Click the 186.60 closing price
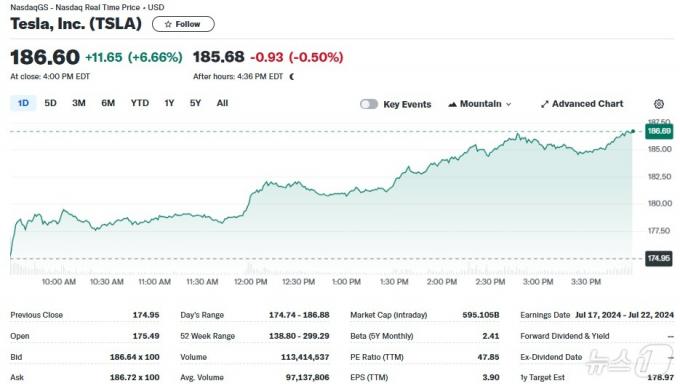The width and height of the screenshot is (680, 386). [x=45, y=57]
